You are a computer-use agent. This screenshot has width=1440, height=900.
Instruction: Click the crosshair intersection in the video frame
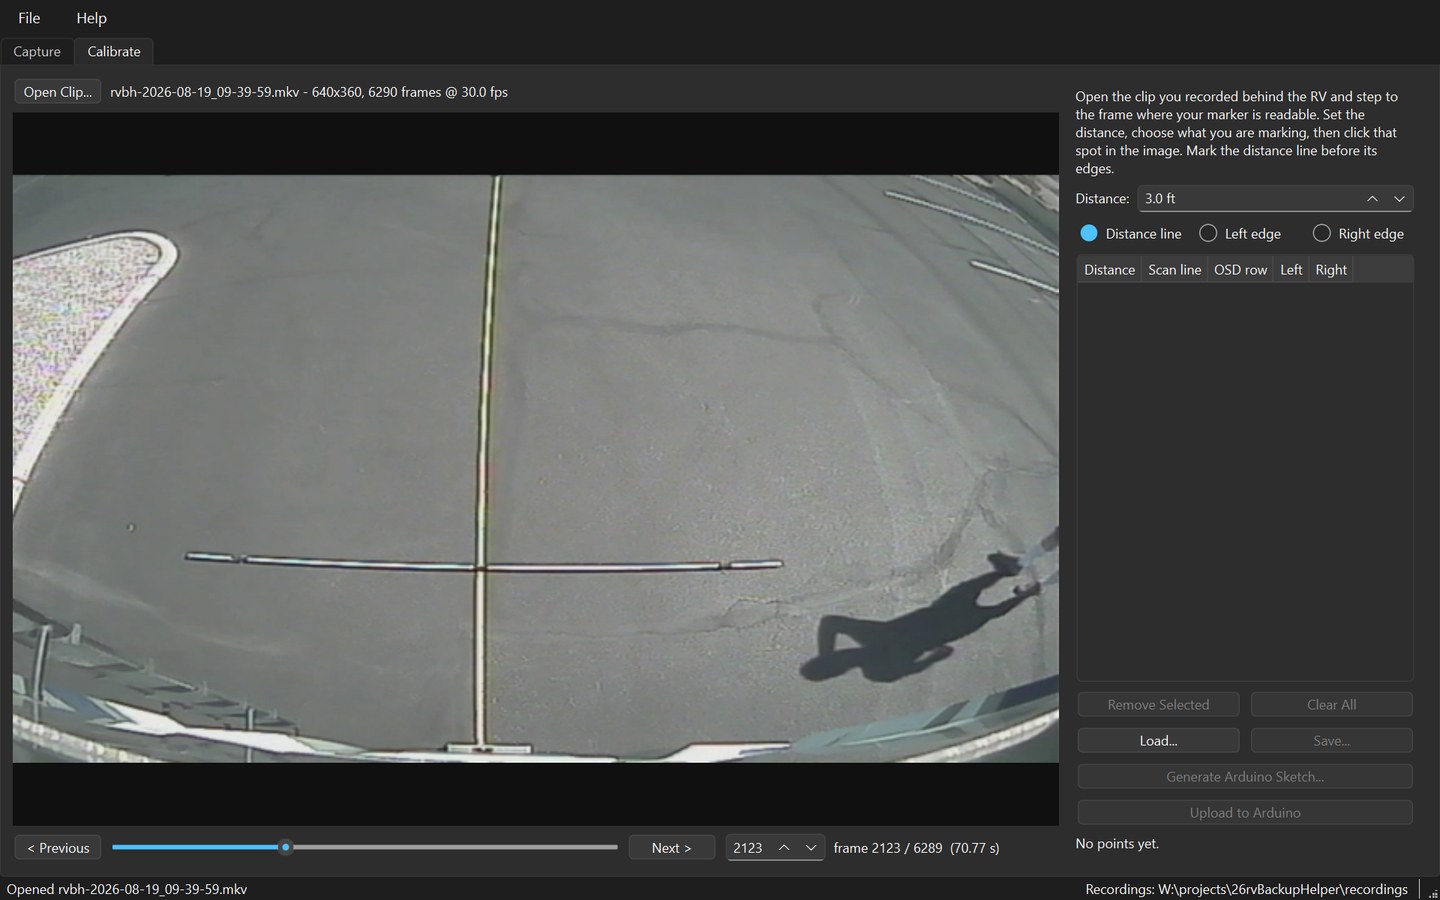tap(481, 568)
